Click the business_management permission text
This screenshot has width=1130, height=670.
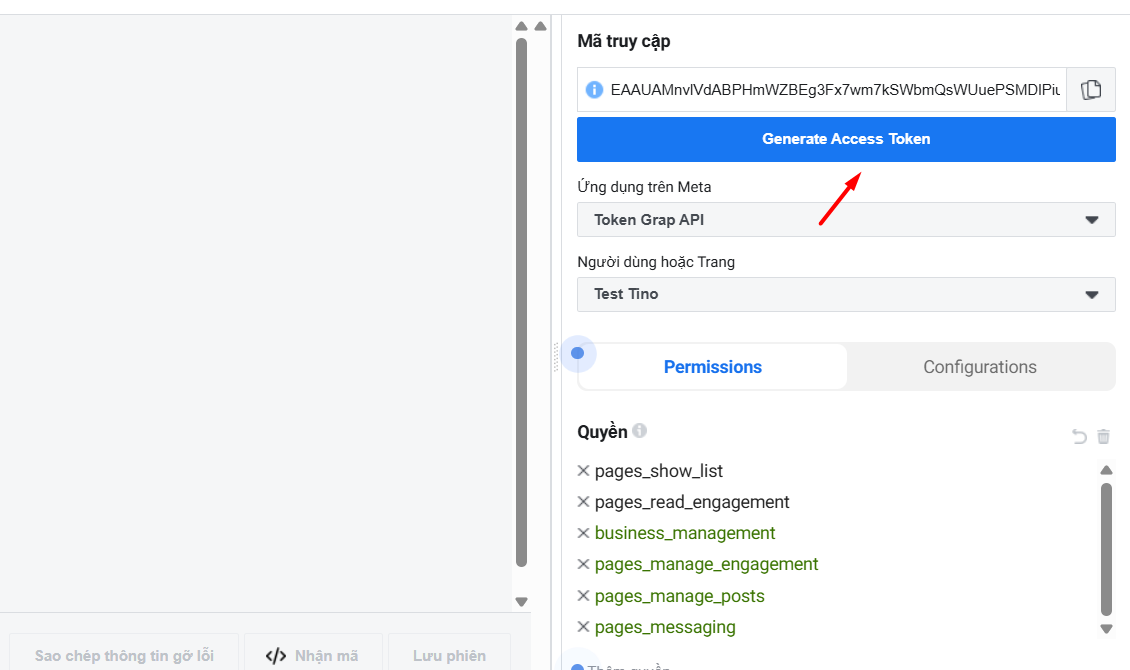685,533
